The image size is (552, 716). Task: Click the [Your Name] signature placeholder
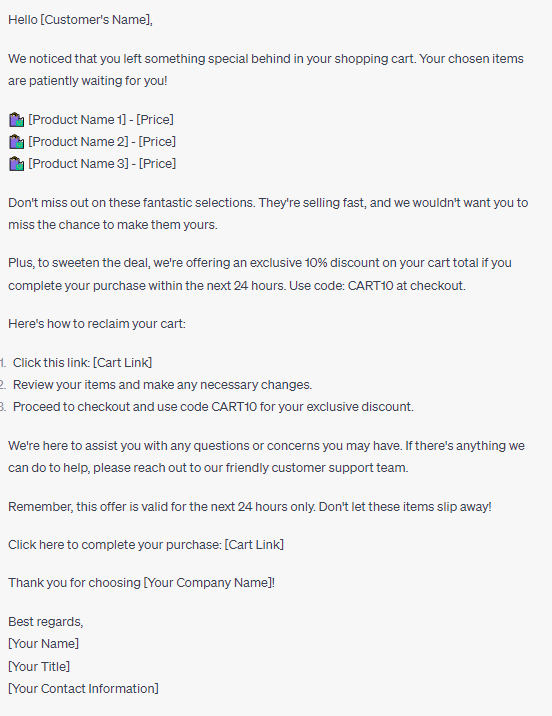[43, 644]
